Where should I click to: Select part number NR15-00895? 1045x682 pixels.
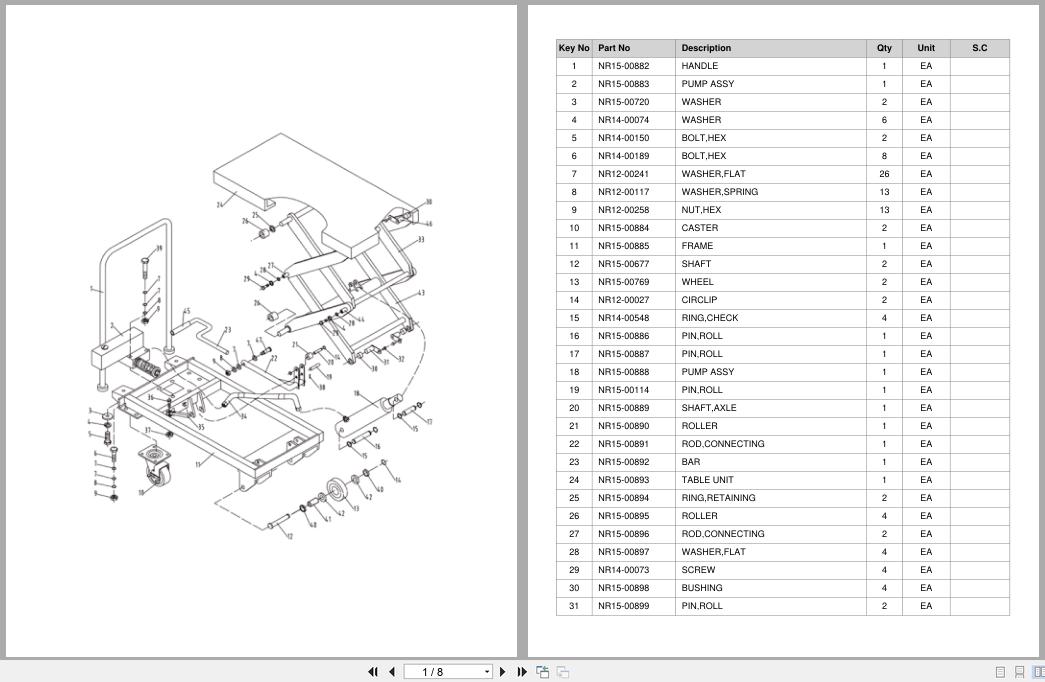click(x=623, y=516)
